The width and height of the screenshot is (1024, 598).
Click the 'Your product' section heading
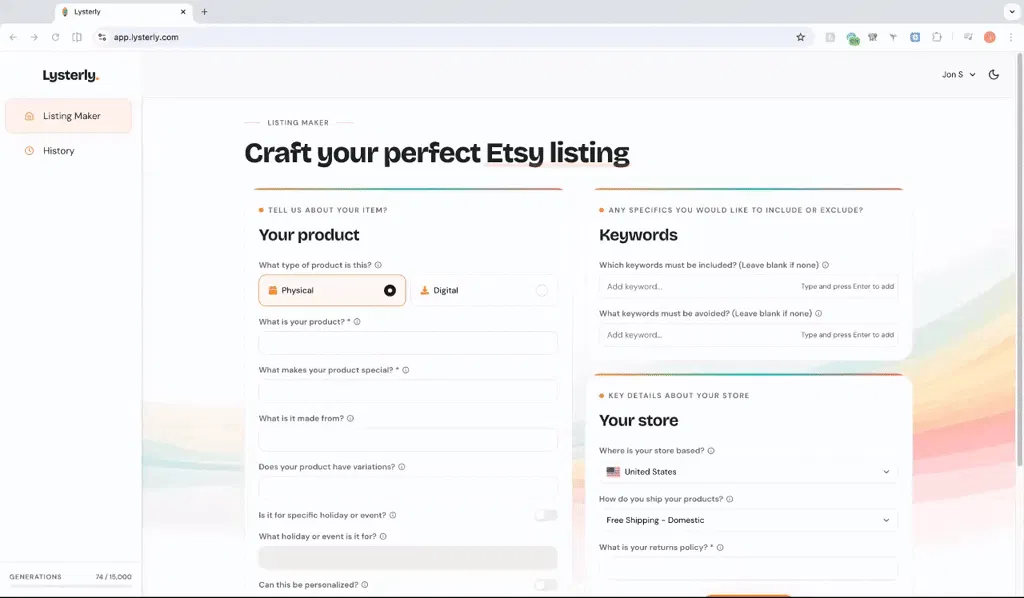(309, 235)
